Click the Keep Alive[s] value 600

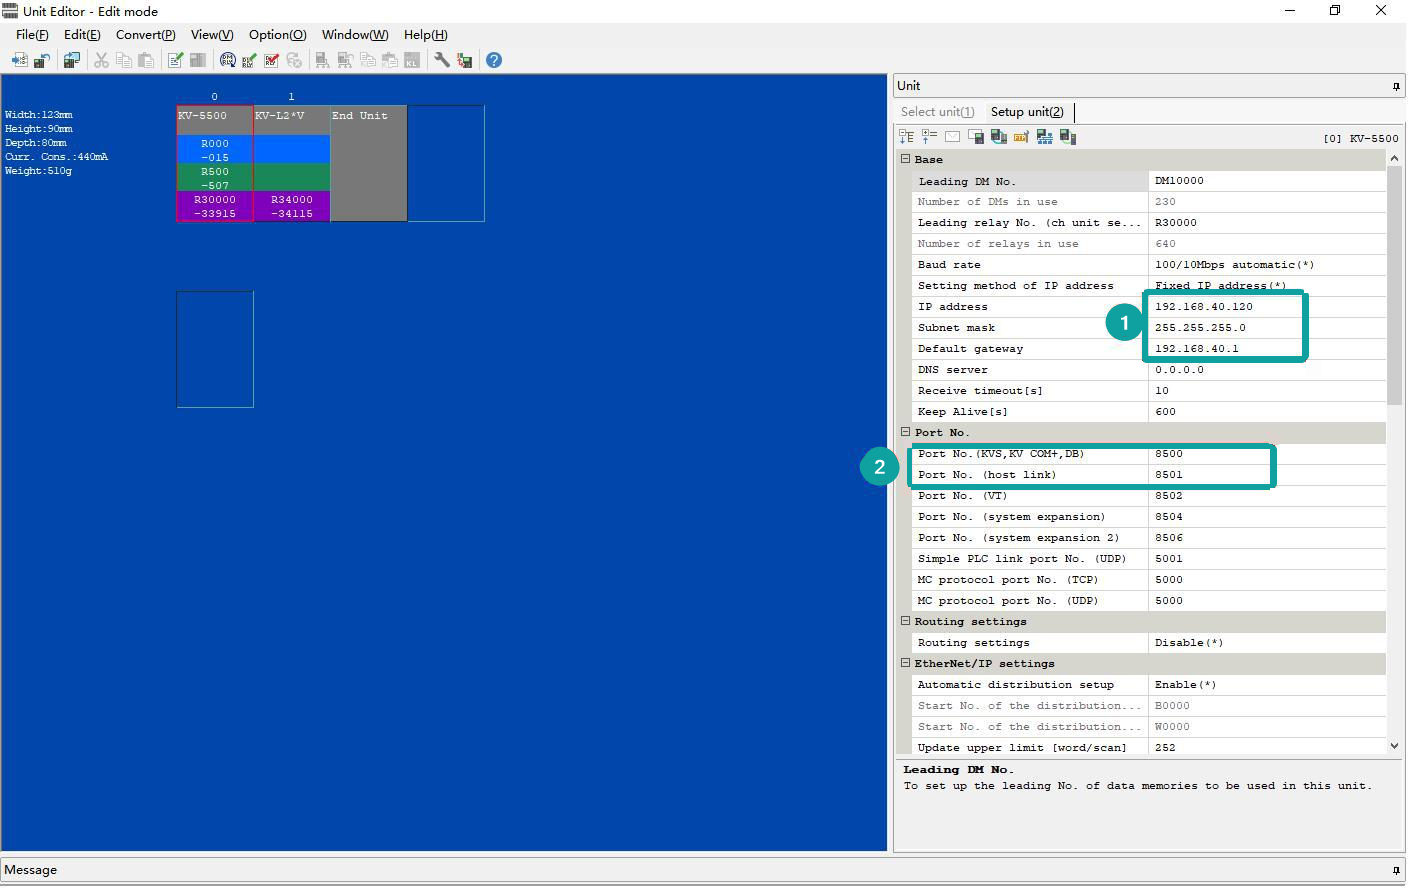(x=1165, y=412)
